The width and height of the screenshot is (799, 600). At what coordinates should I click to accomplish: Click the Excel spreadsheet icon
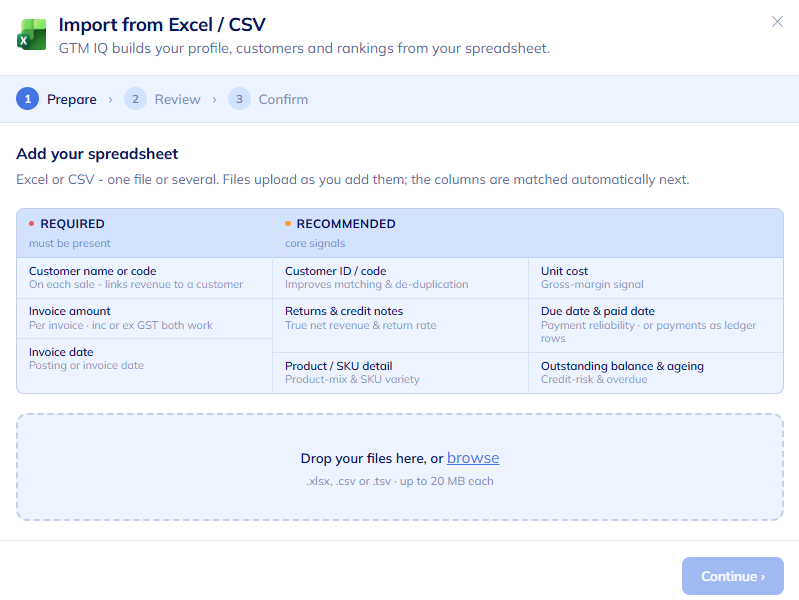click(32, 35)
